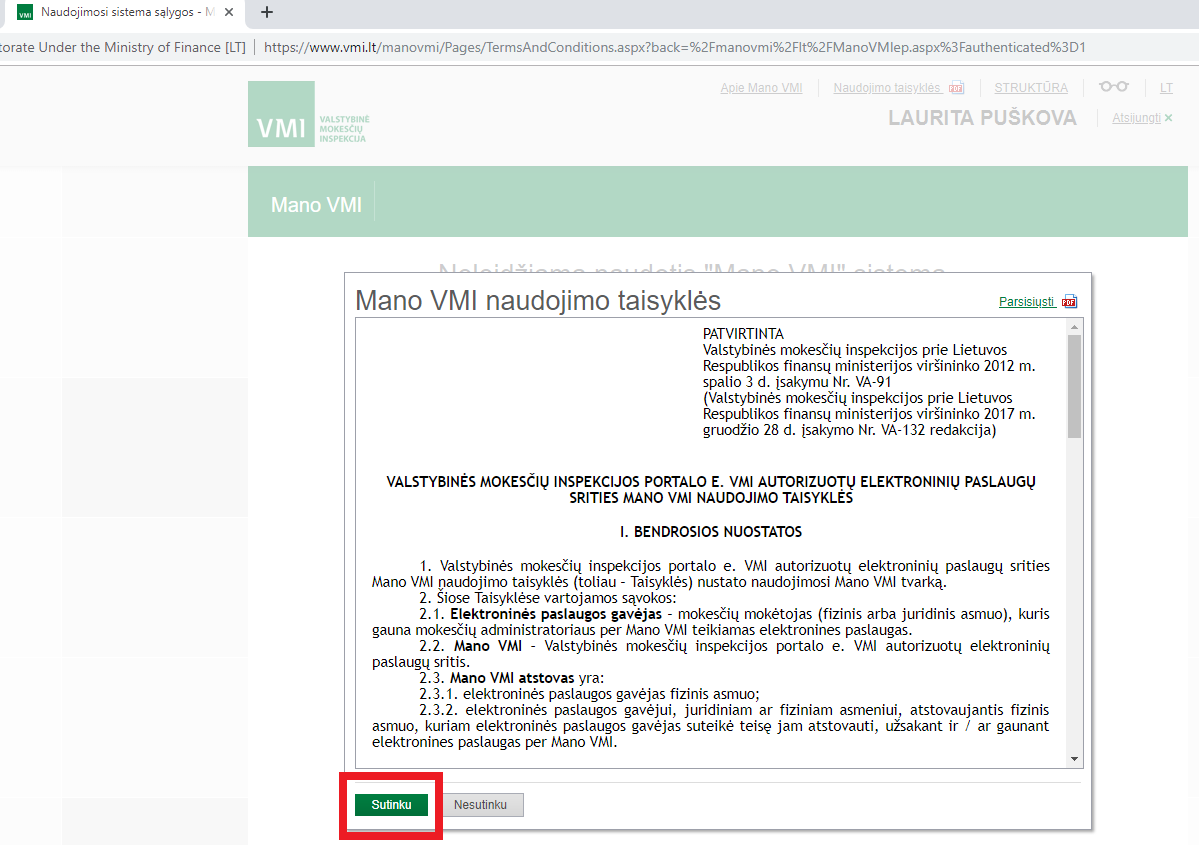Click the browser address bar URL

point(674,47)
